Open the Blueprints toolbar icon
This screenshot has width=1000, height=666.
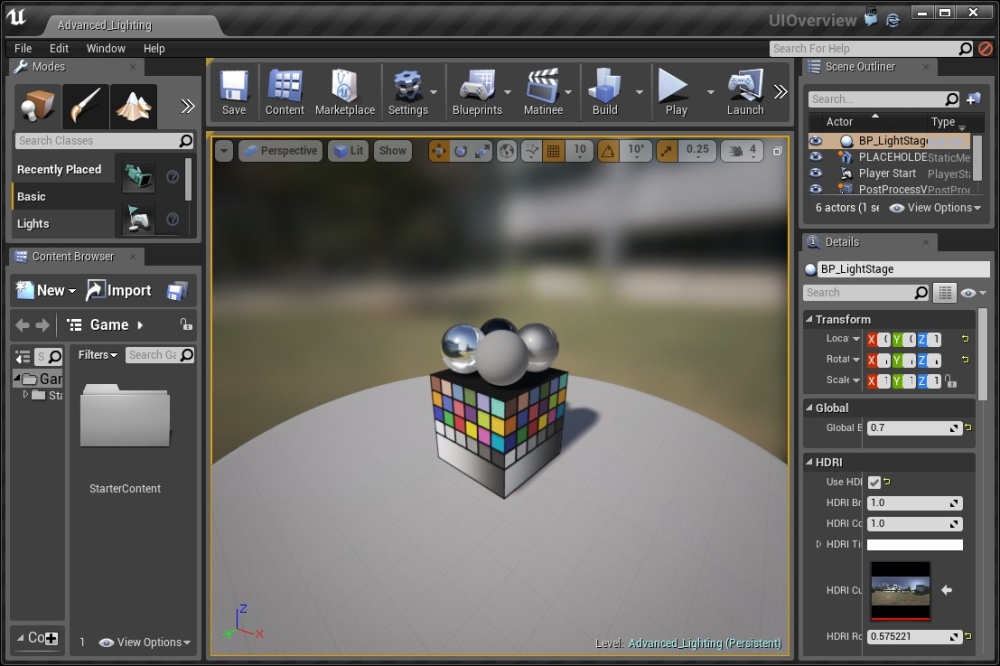click(477, 92)
